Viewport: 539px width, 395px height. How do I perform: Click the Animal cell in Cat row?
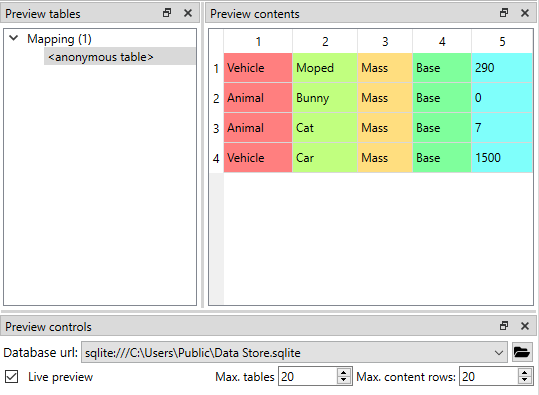pyautogui.click(x=258, y=128)
